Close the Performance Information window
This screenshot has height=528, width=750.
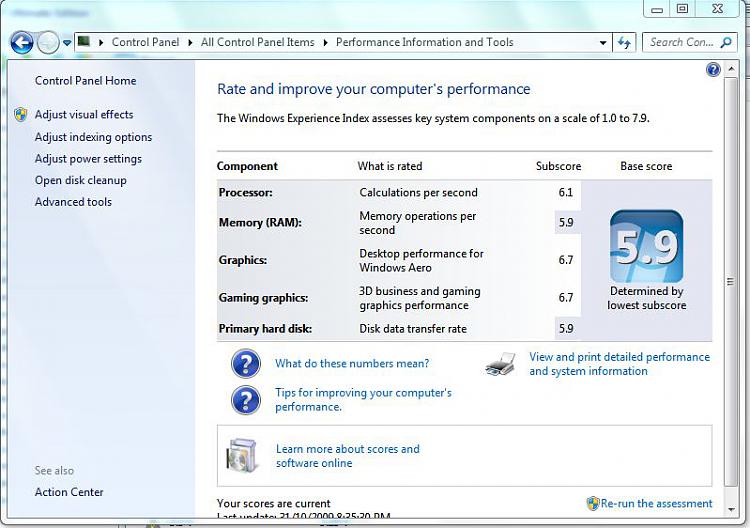tap(717, 9)
